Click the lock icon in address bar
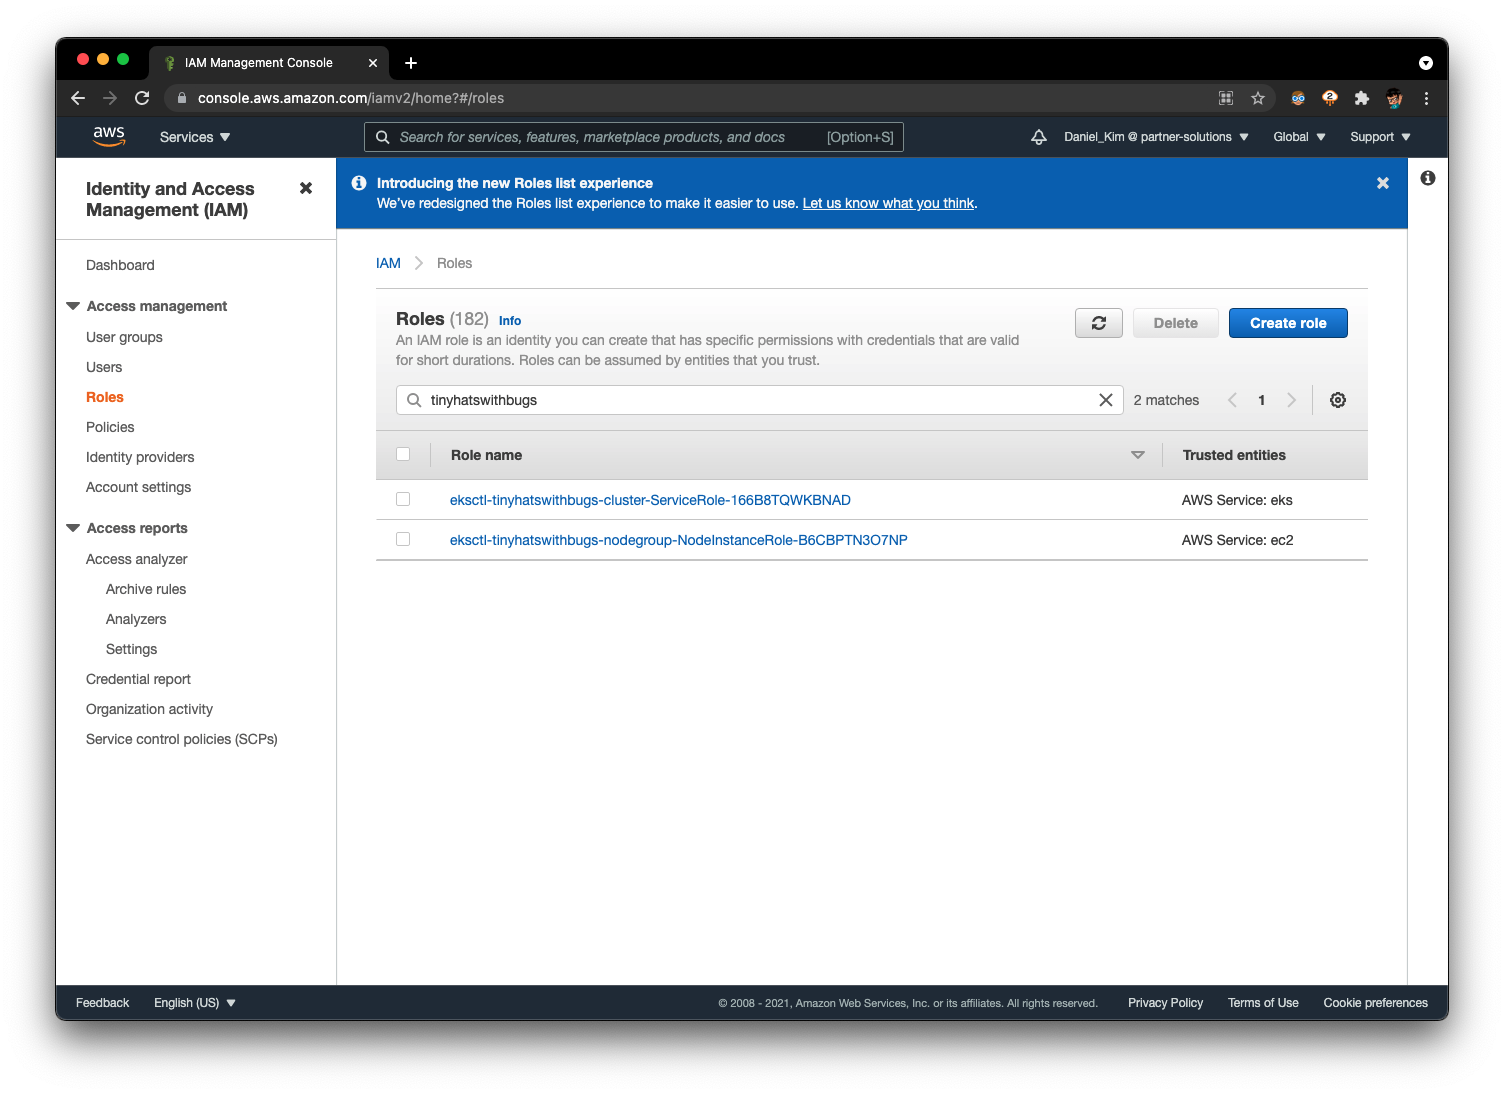This screenshot has height=1094, width=1504. coord(182,98)
